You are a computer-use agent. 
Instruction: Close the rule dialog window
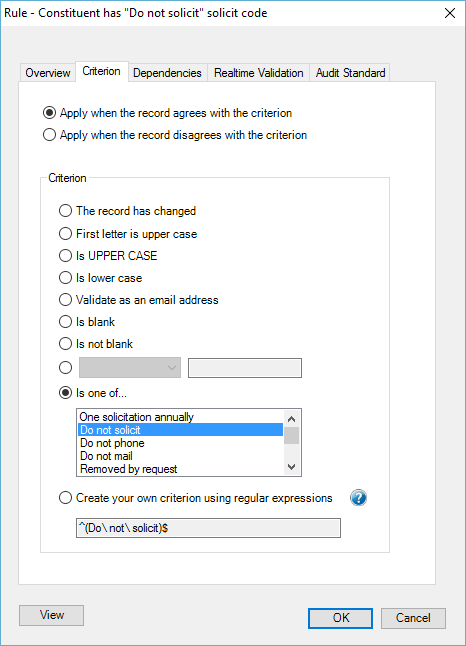point(450,13)
